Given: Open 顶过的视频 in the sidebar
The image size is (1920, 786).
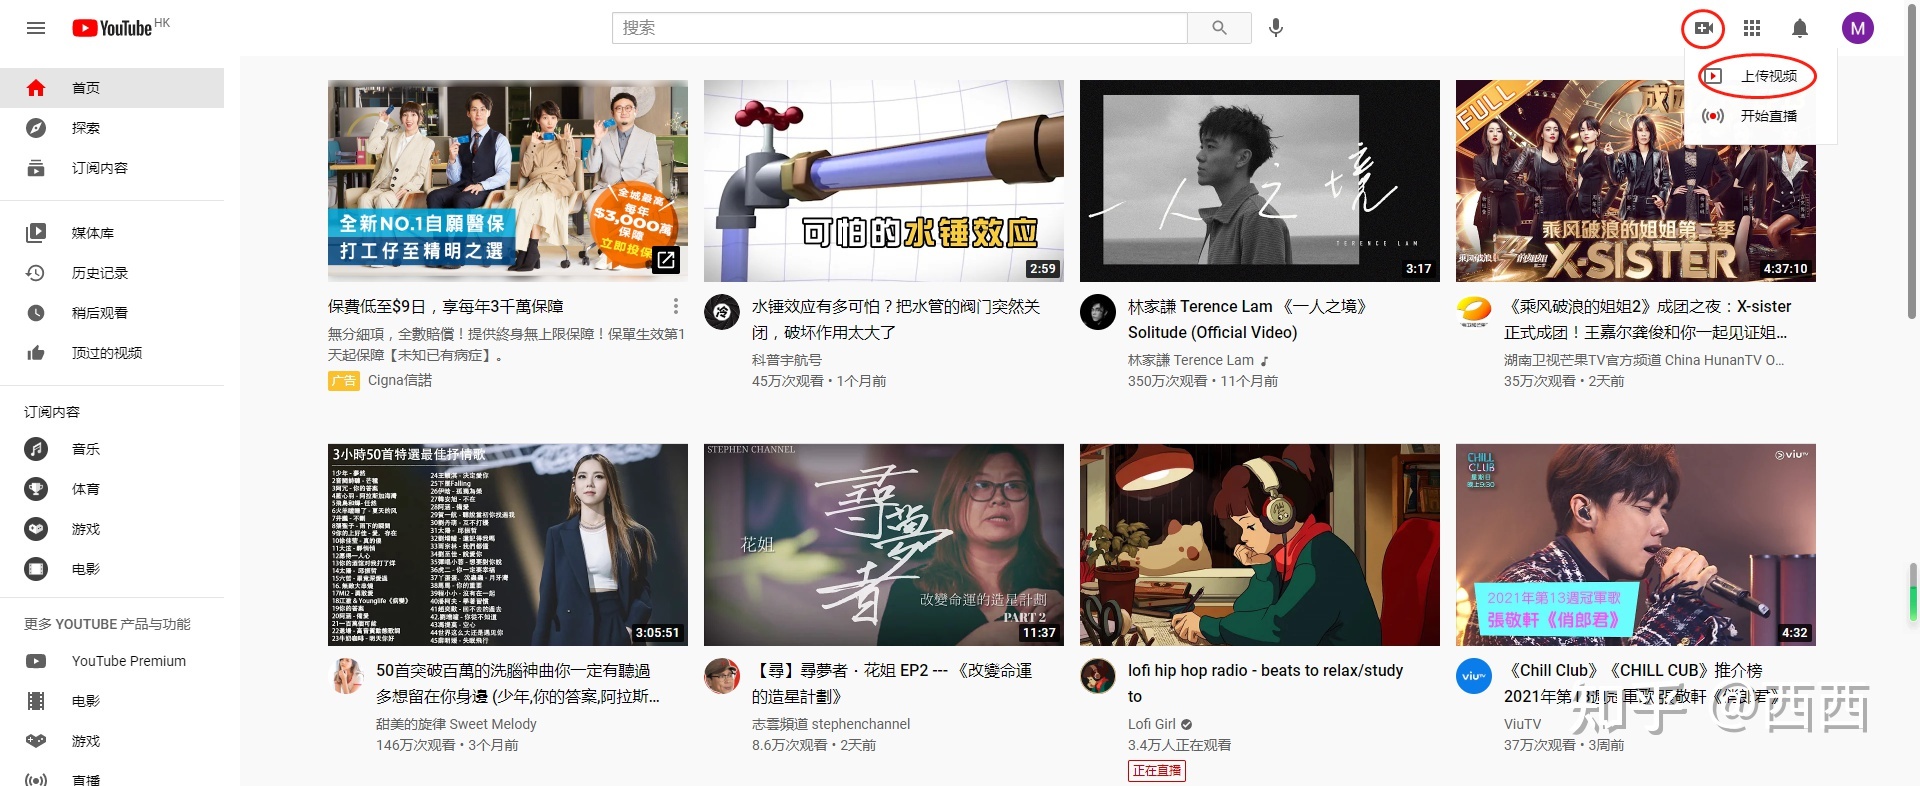Looking at the screenshot, I should tap(112, 353).
